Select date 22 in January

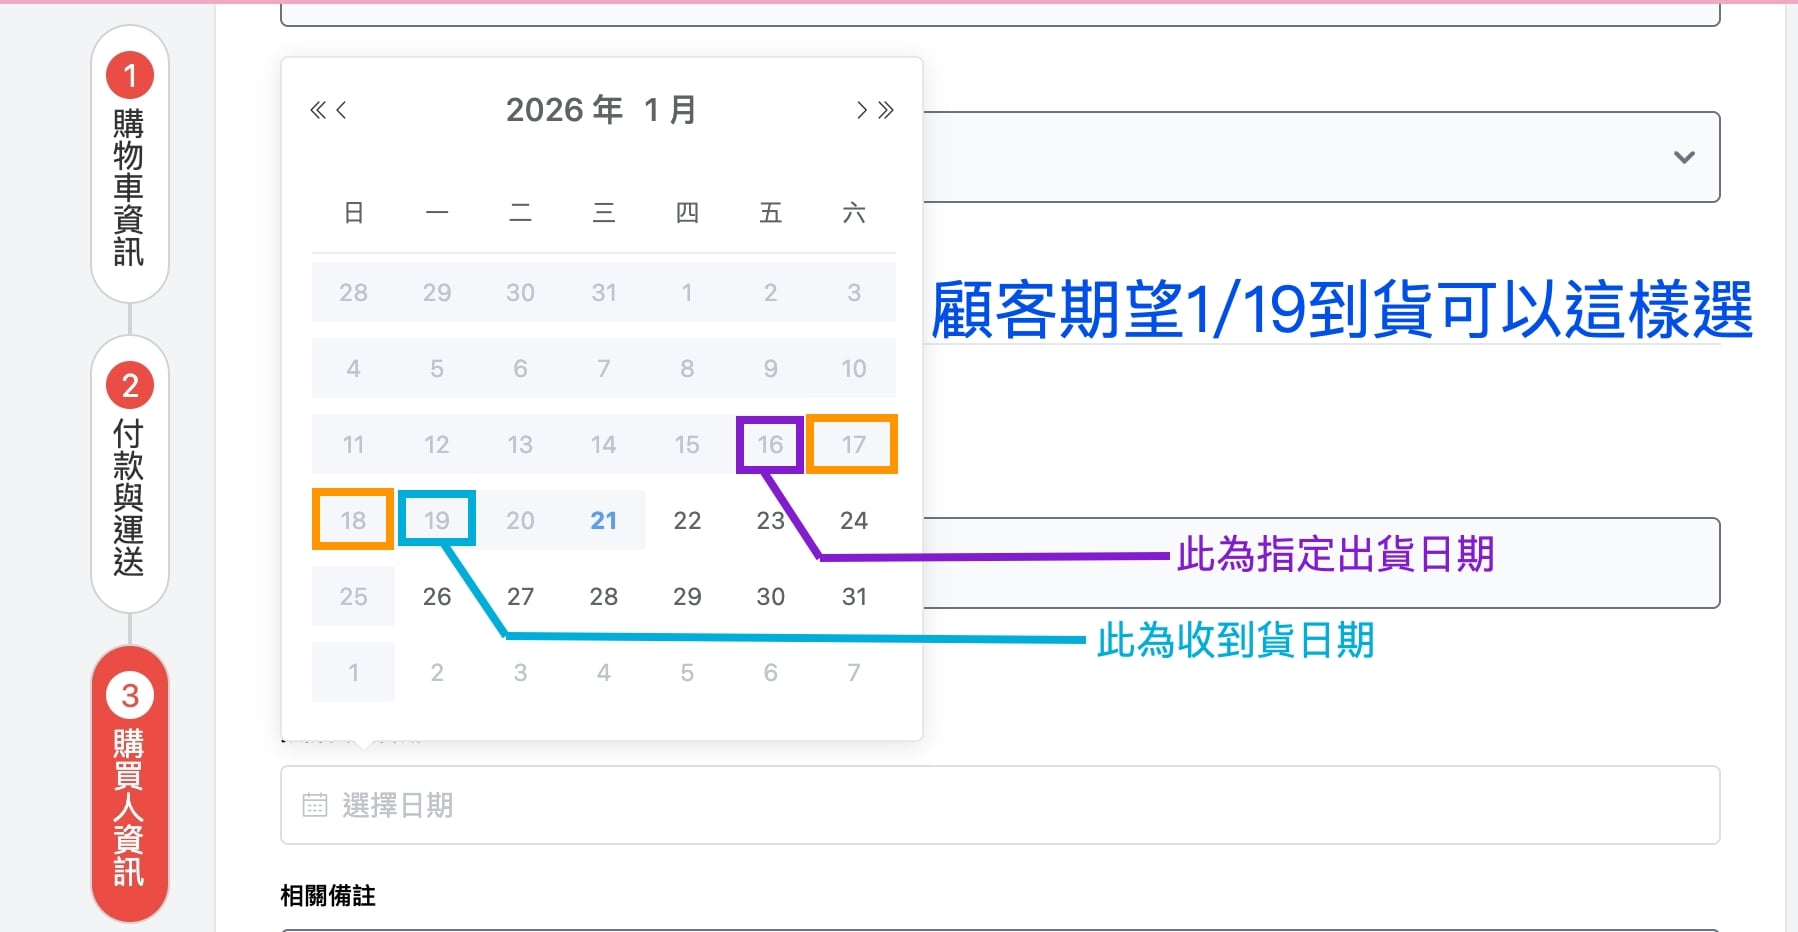(687, 520)
